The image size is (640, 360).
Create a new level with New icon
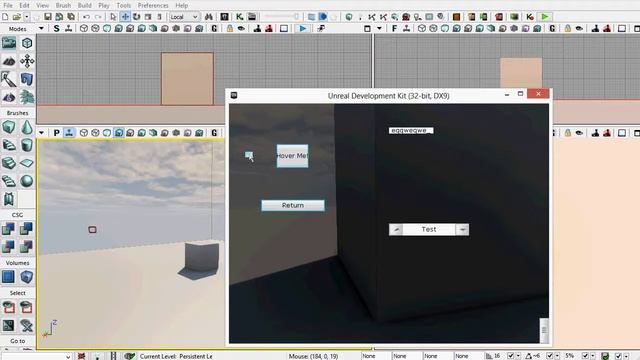tap(5, 17)
